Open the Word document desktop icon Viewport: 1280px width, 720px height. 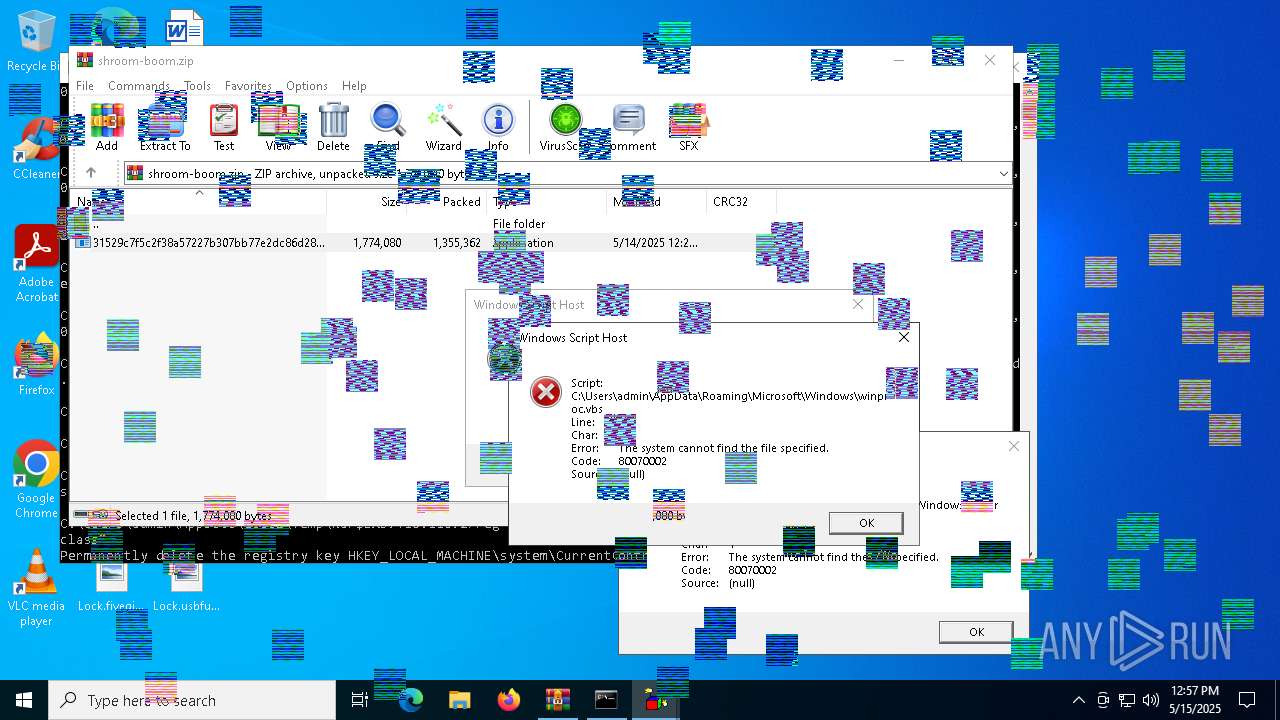coord(184,30)
